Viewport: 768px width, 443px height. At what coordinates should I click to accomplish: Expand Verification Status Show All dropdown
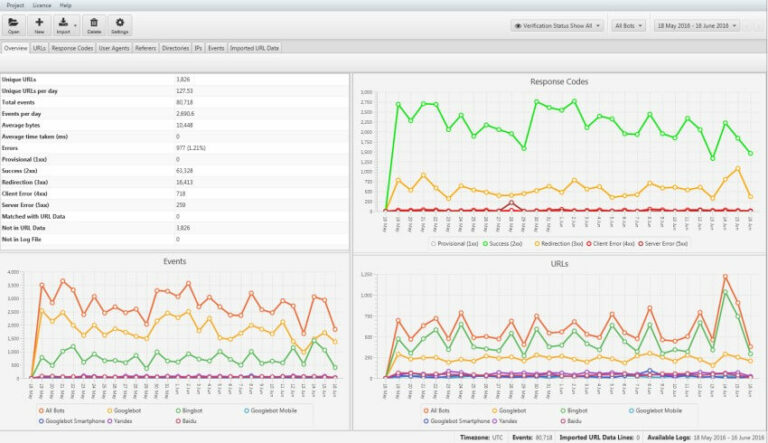[x=557, y=25]
